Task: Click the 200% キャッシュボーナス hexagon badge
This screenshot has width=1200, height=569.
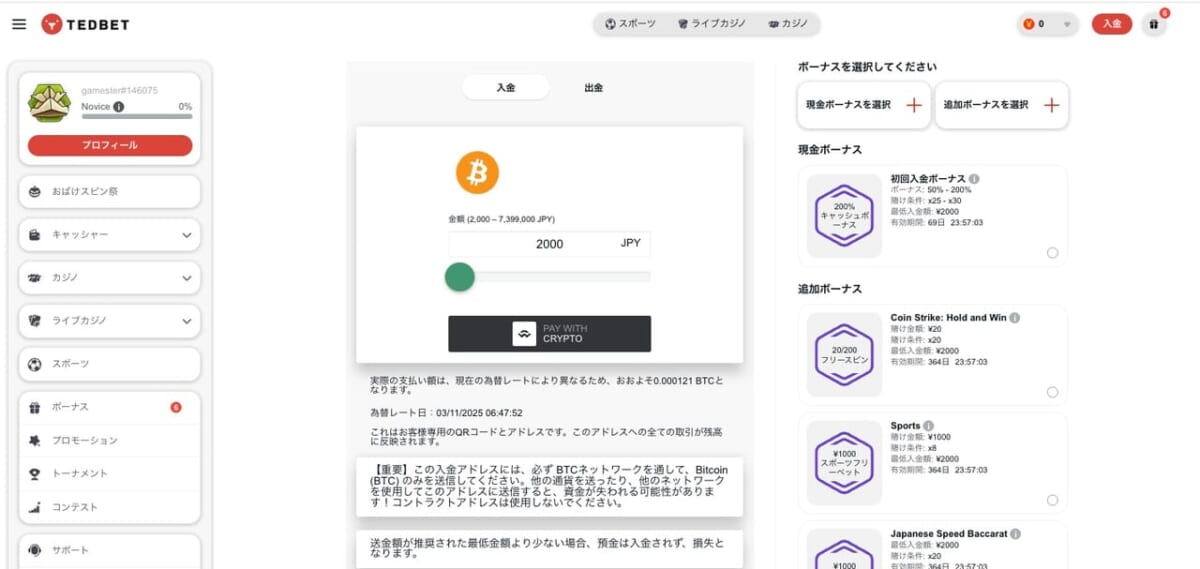Action: [x=845, y=217]
